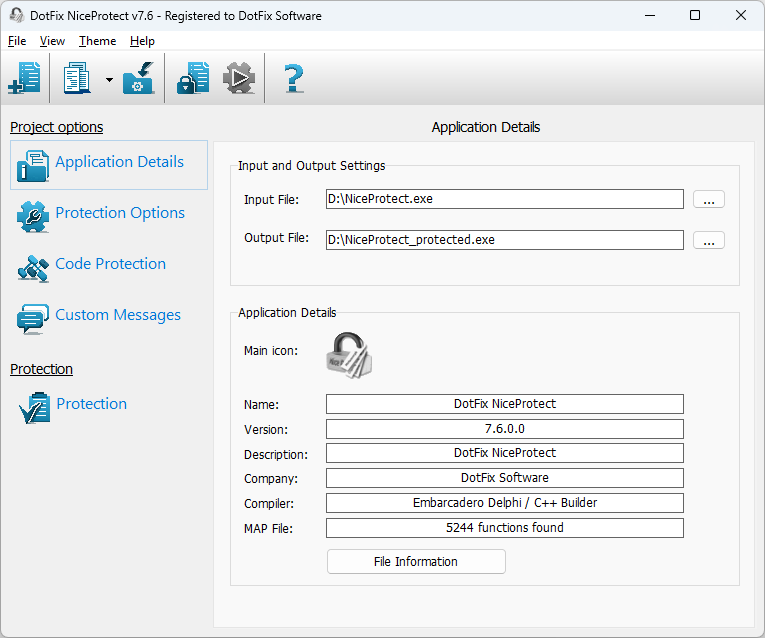Click the Help question mark icon
Image resolution: width=765 pixels, height=638 pixels.
tap(293, 78)
